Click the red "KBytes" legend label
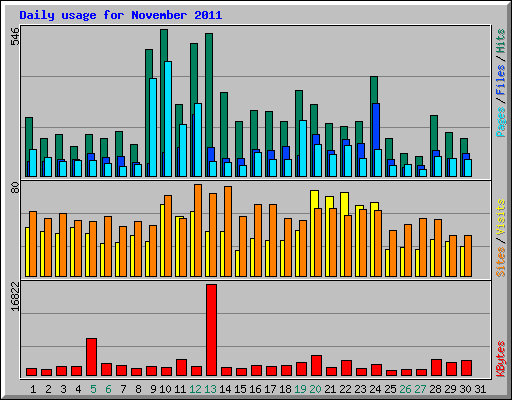 501,359
